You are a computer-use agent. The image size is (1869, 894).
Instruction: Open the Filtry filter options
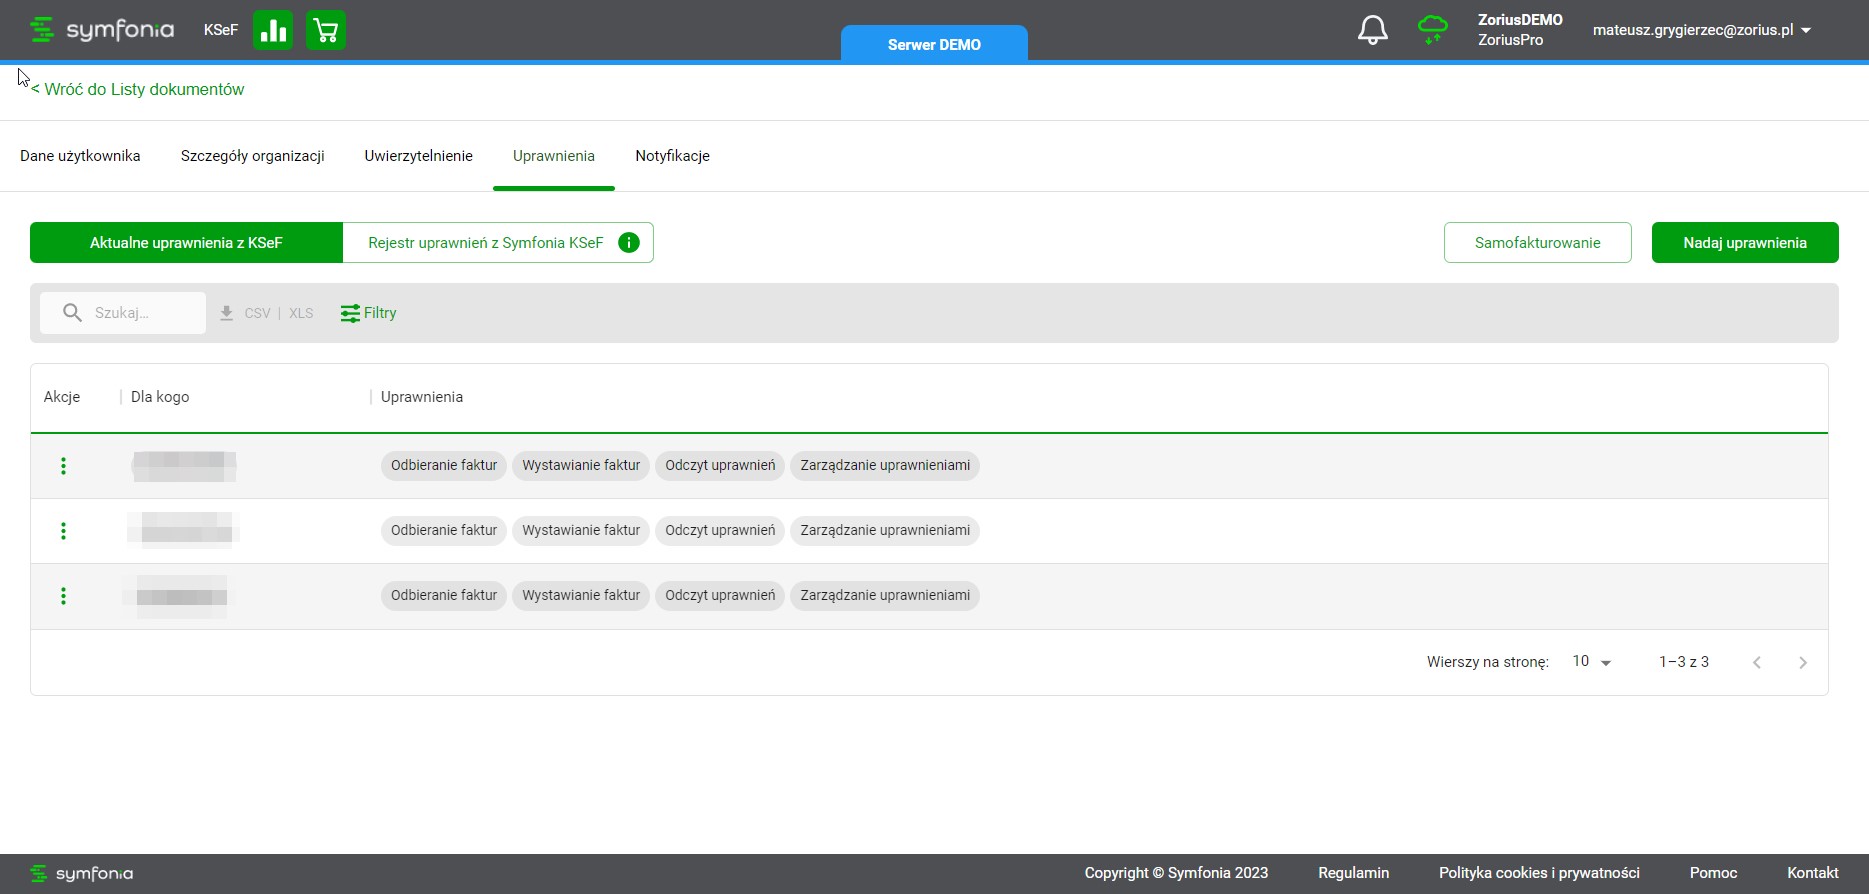coord(368,313)
